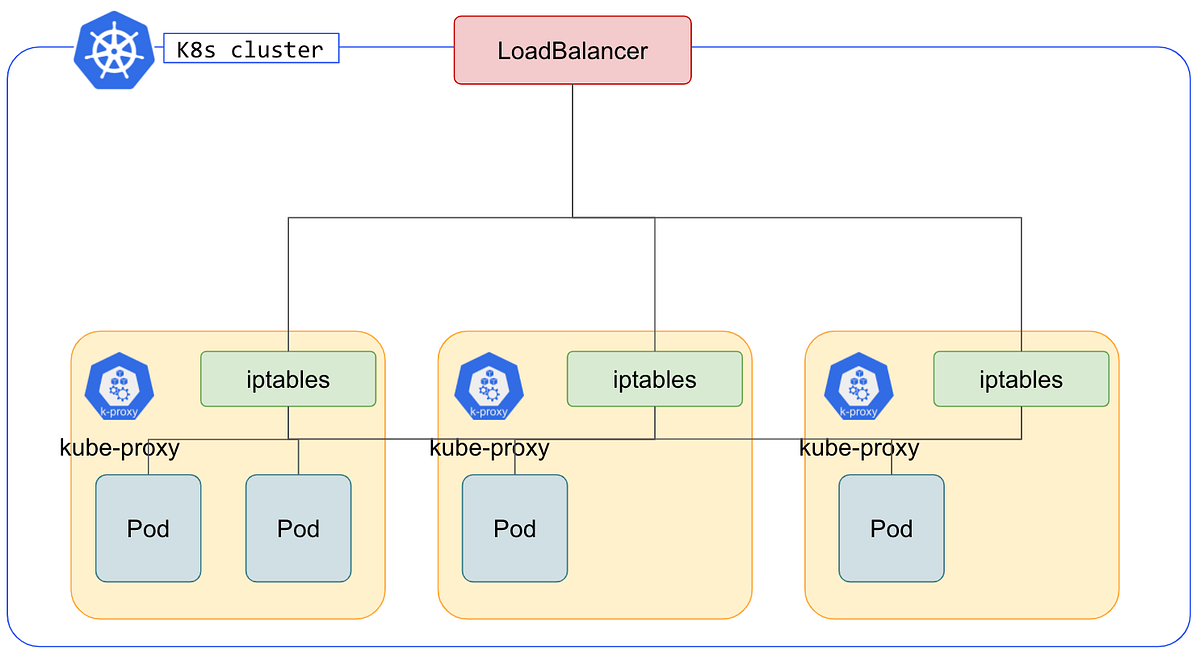
Task: Click the K8s cluster label
Action: [x=250, y=48]
